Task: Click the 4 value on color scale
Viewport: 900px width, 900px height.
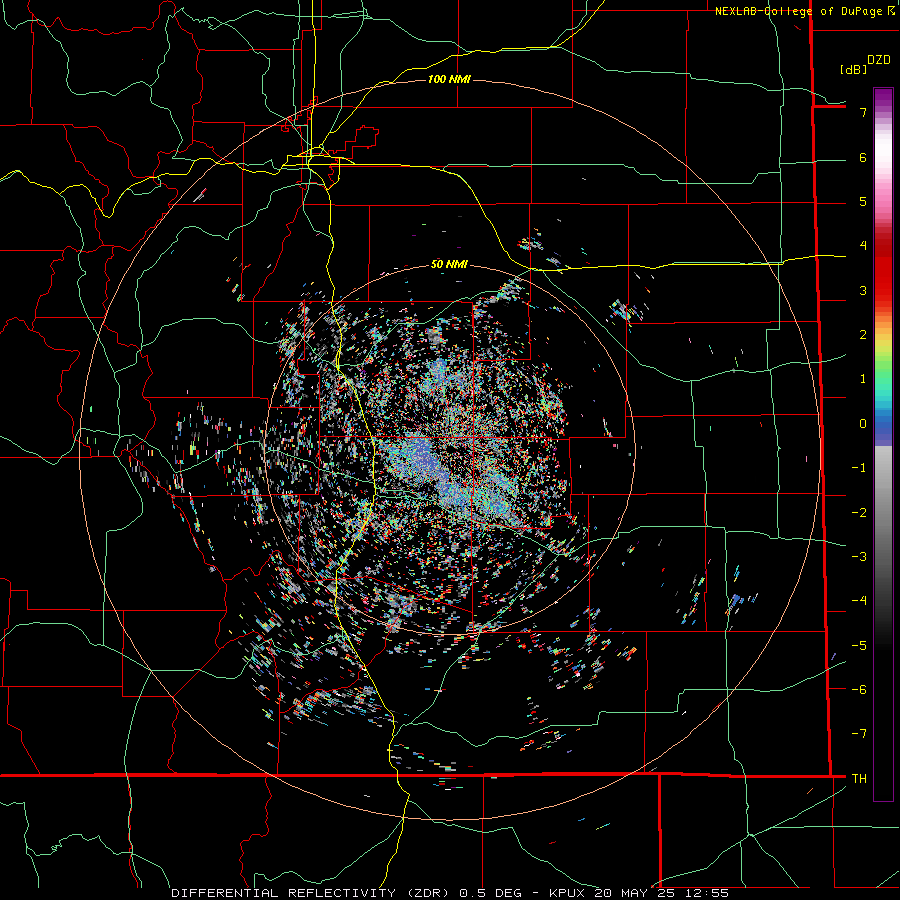Action: click(863, 246)
